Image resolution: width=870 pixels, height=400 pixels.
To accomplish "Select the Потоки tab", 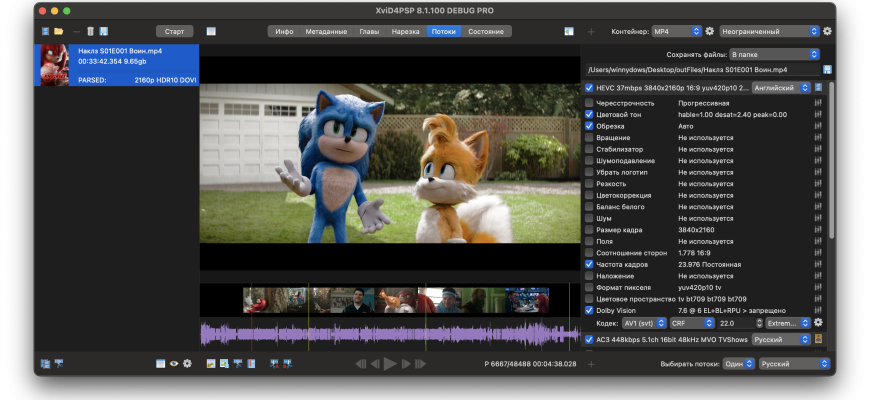I will pos(443,32).
